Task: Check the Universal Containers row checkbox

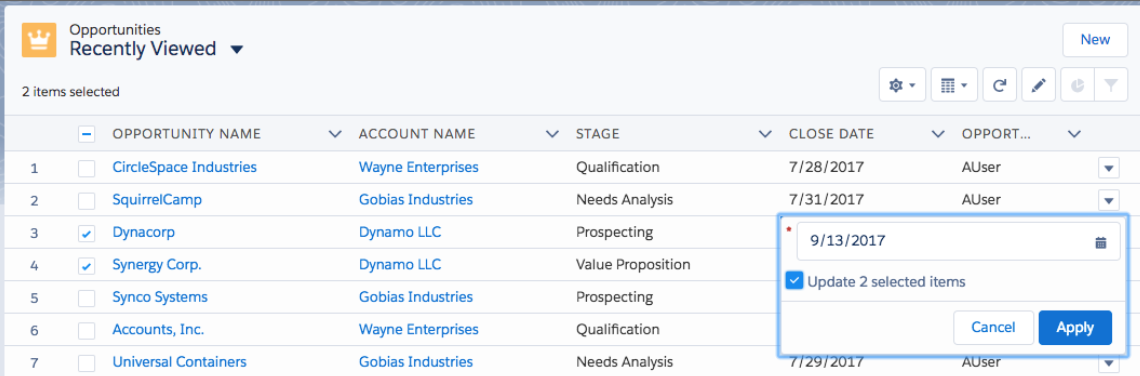Action: (x=87, y=362)
